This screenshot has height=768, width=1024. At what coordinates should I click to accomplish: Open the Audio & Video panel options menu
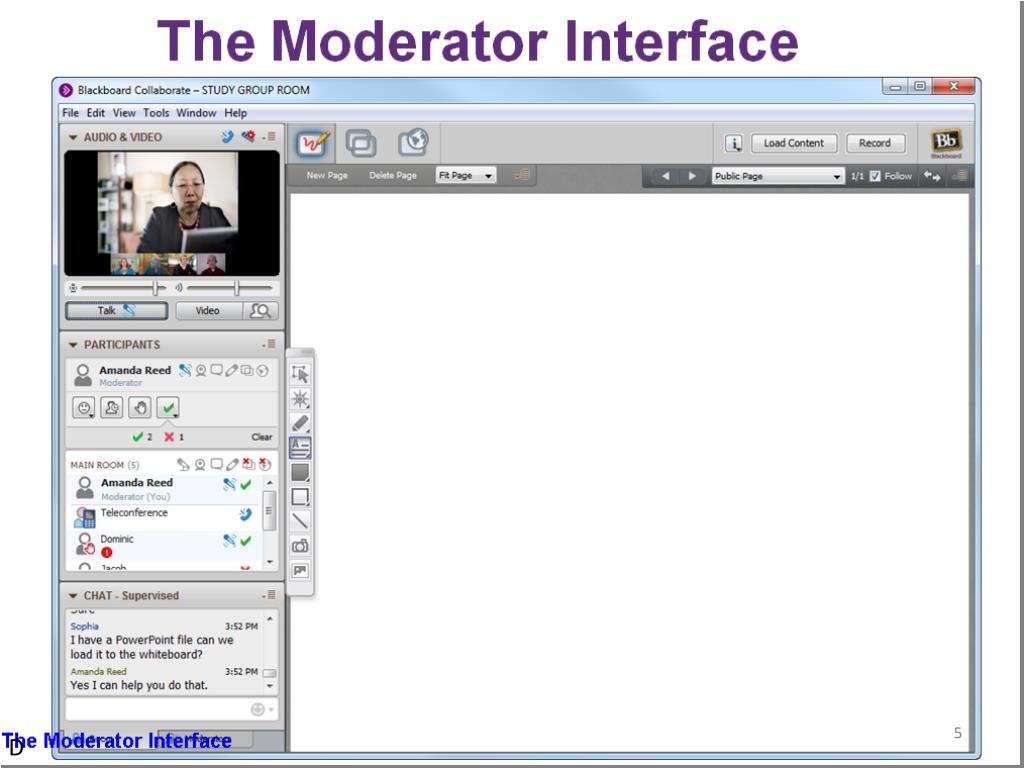coord(270,136)
